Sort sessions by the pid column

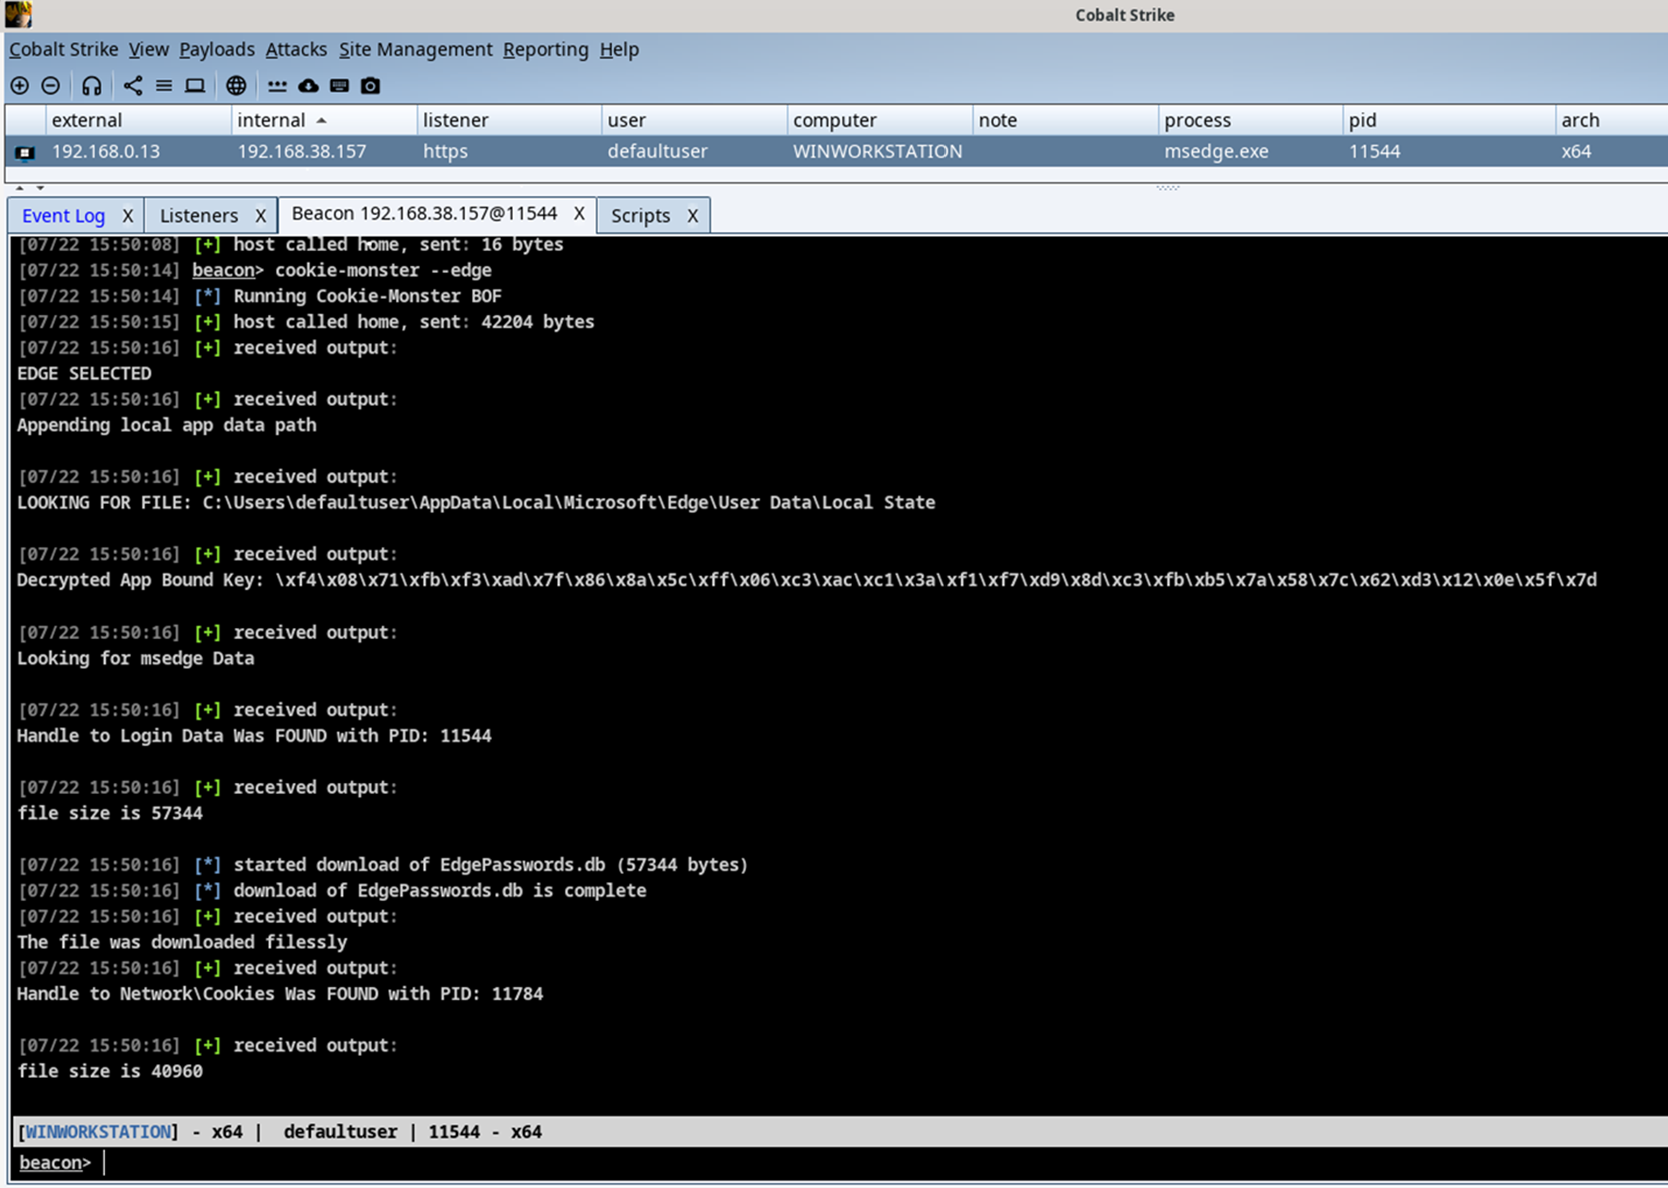1449,120
